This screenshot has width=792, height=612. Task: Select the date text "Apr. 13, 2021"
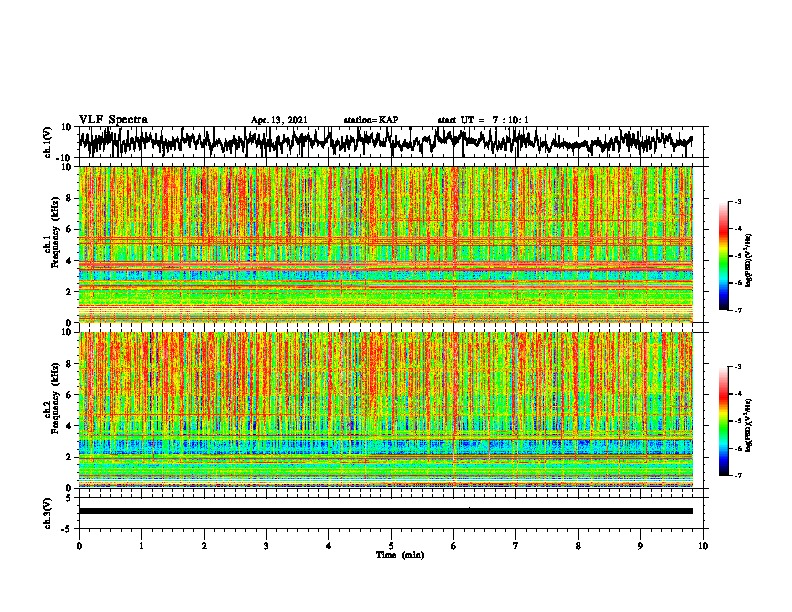pyautogui.click(x=279, y=120)
